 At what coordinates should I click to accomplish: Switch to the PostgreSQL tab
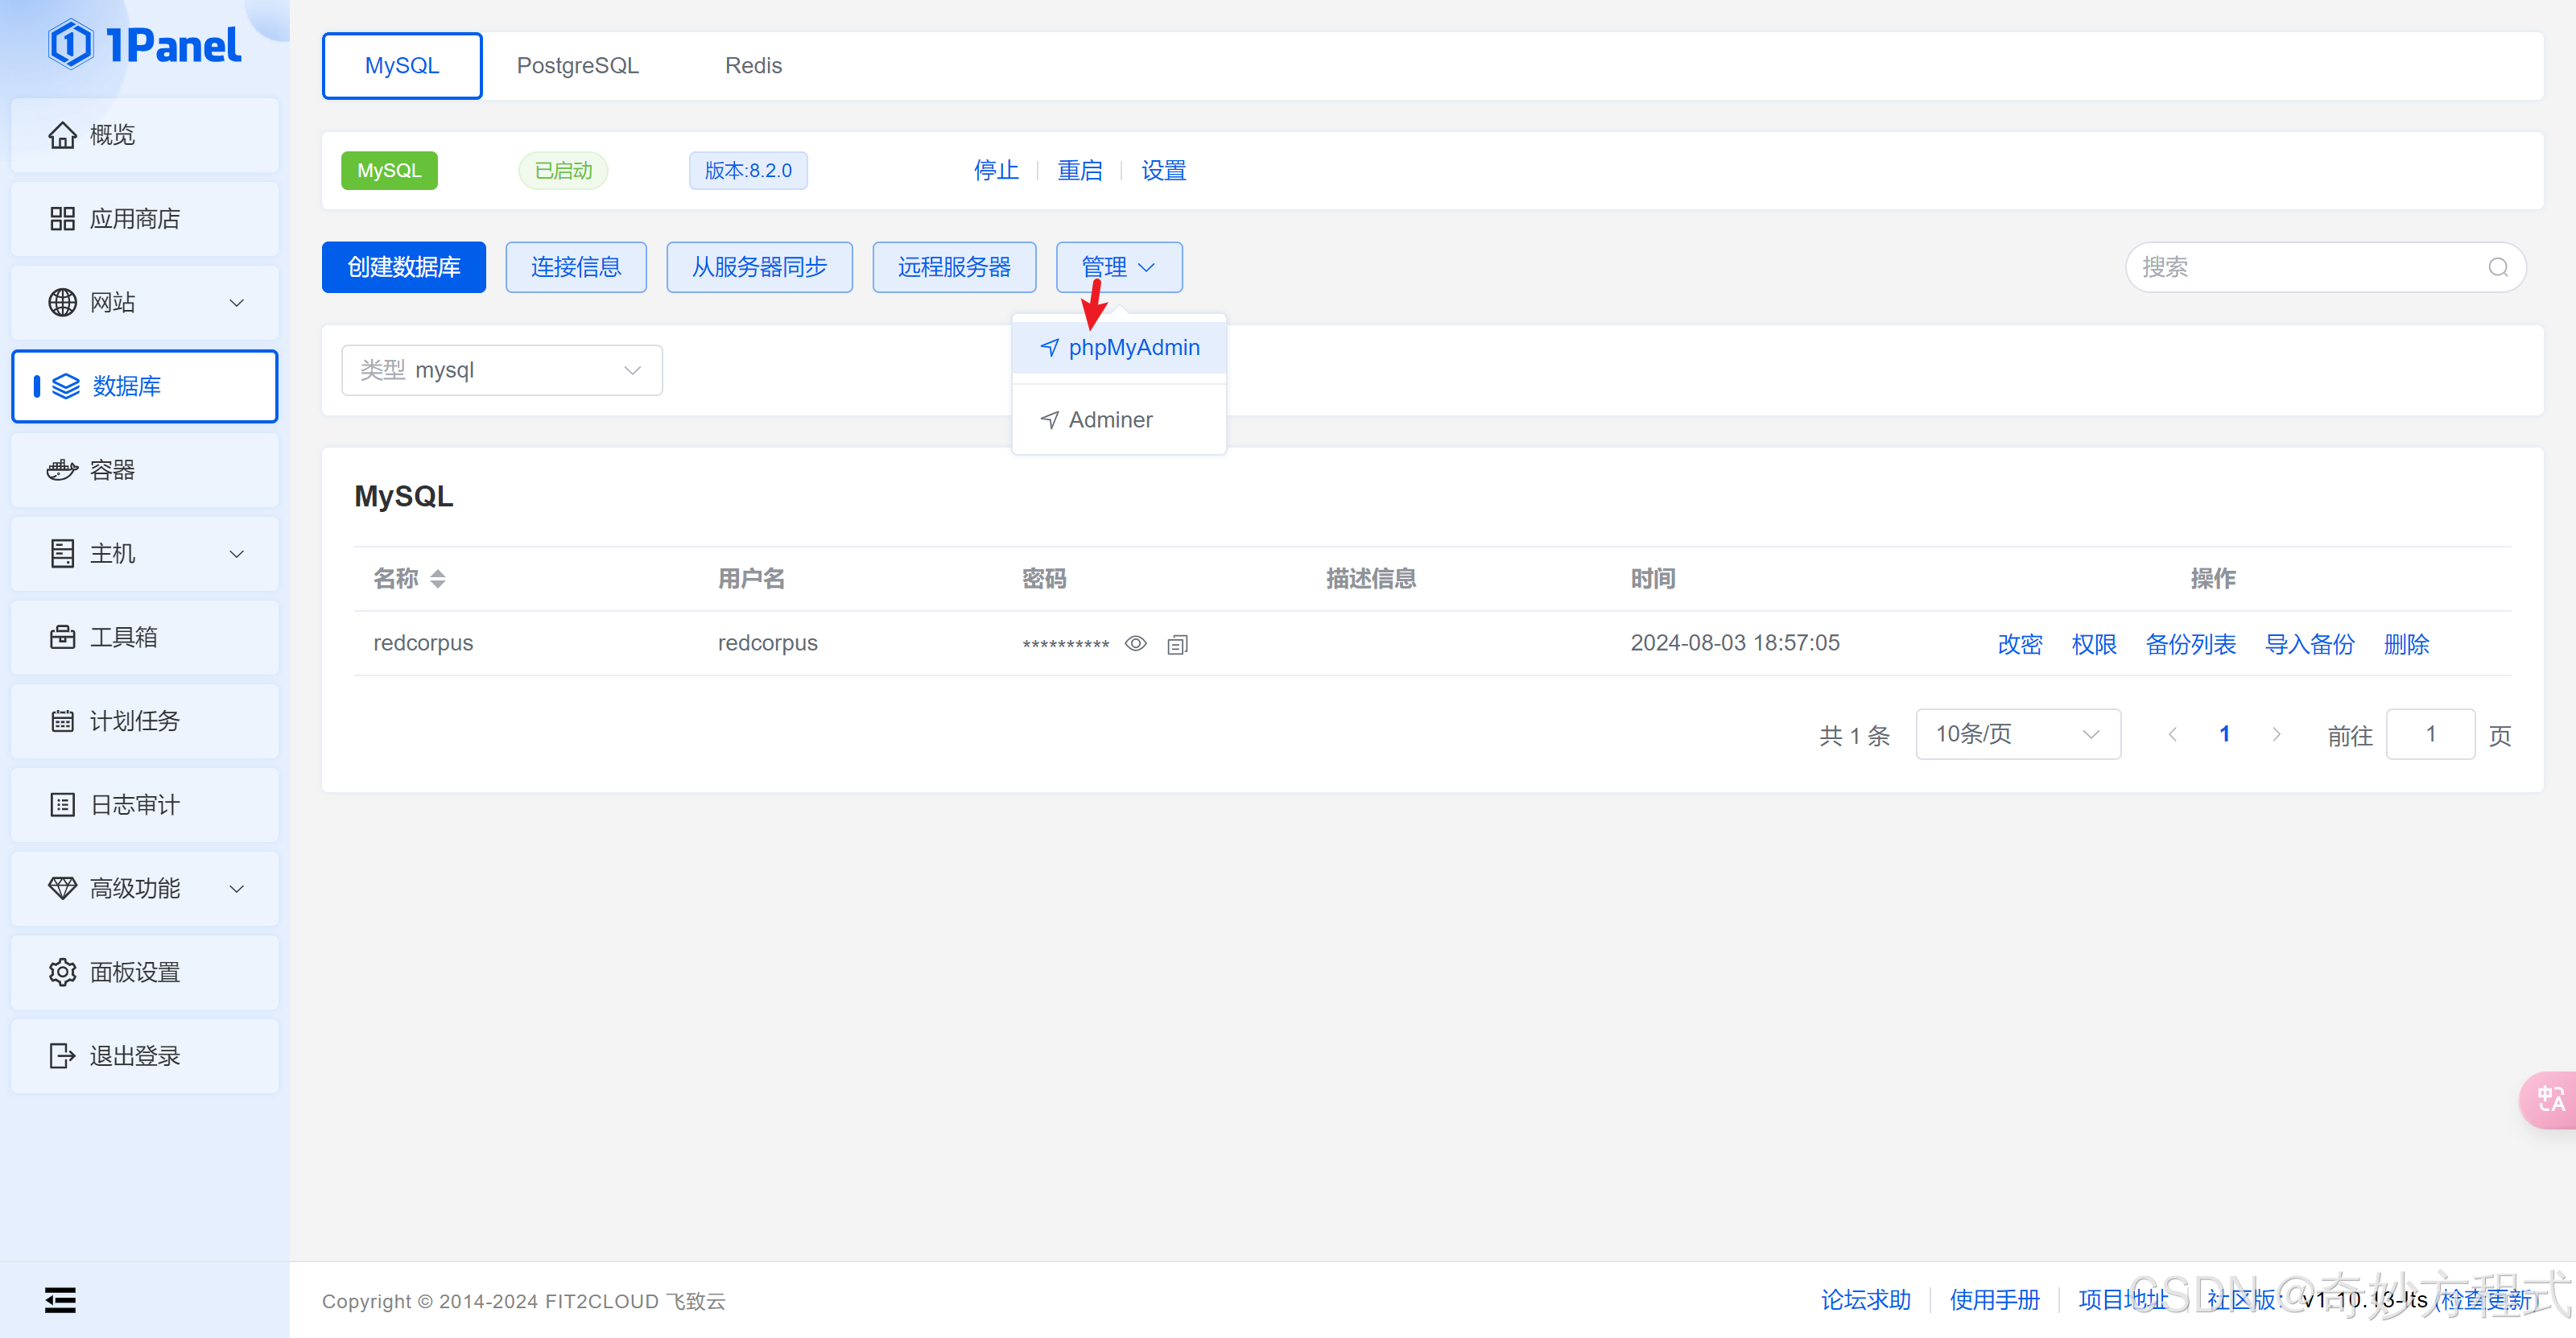point(577,66)
